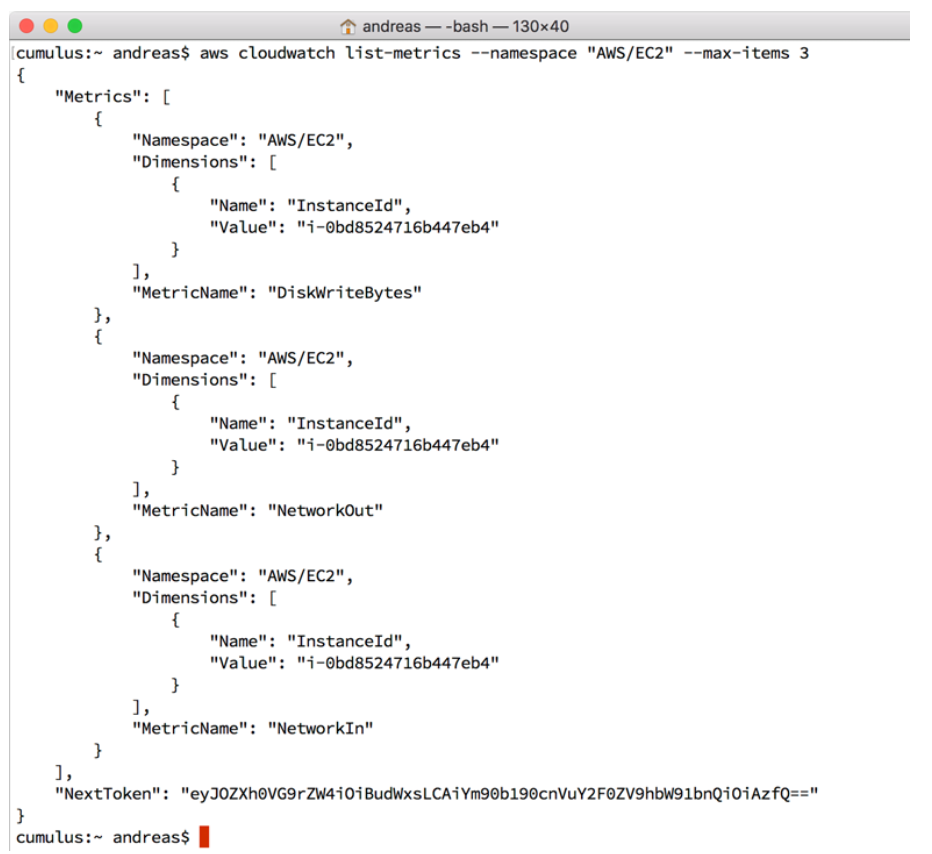Click the final 'cumulus:~ andreas$' prompt
This screenshot has width=932, height=854.
[103, 837]
